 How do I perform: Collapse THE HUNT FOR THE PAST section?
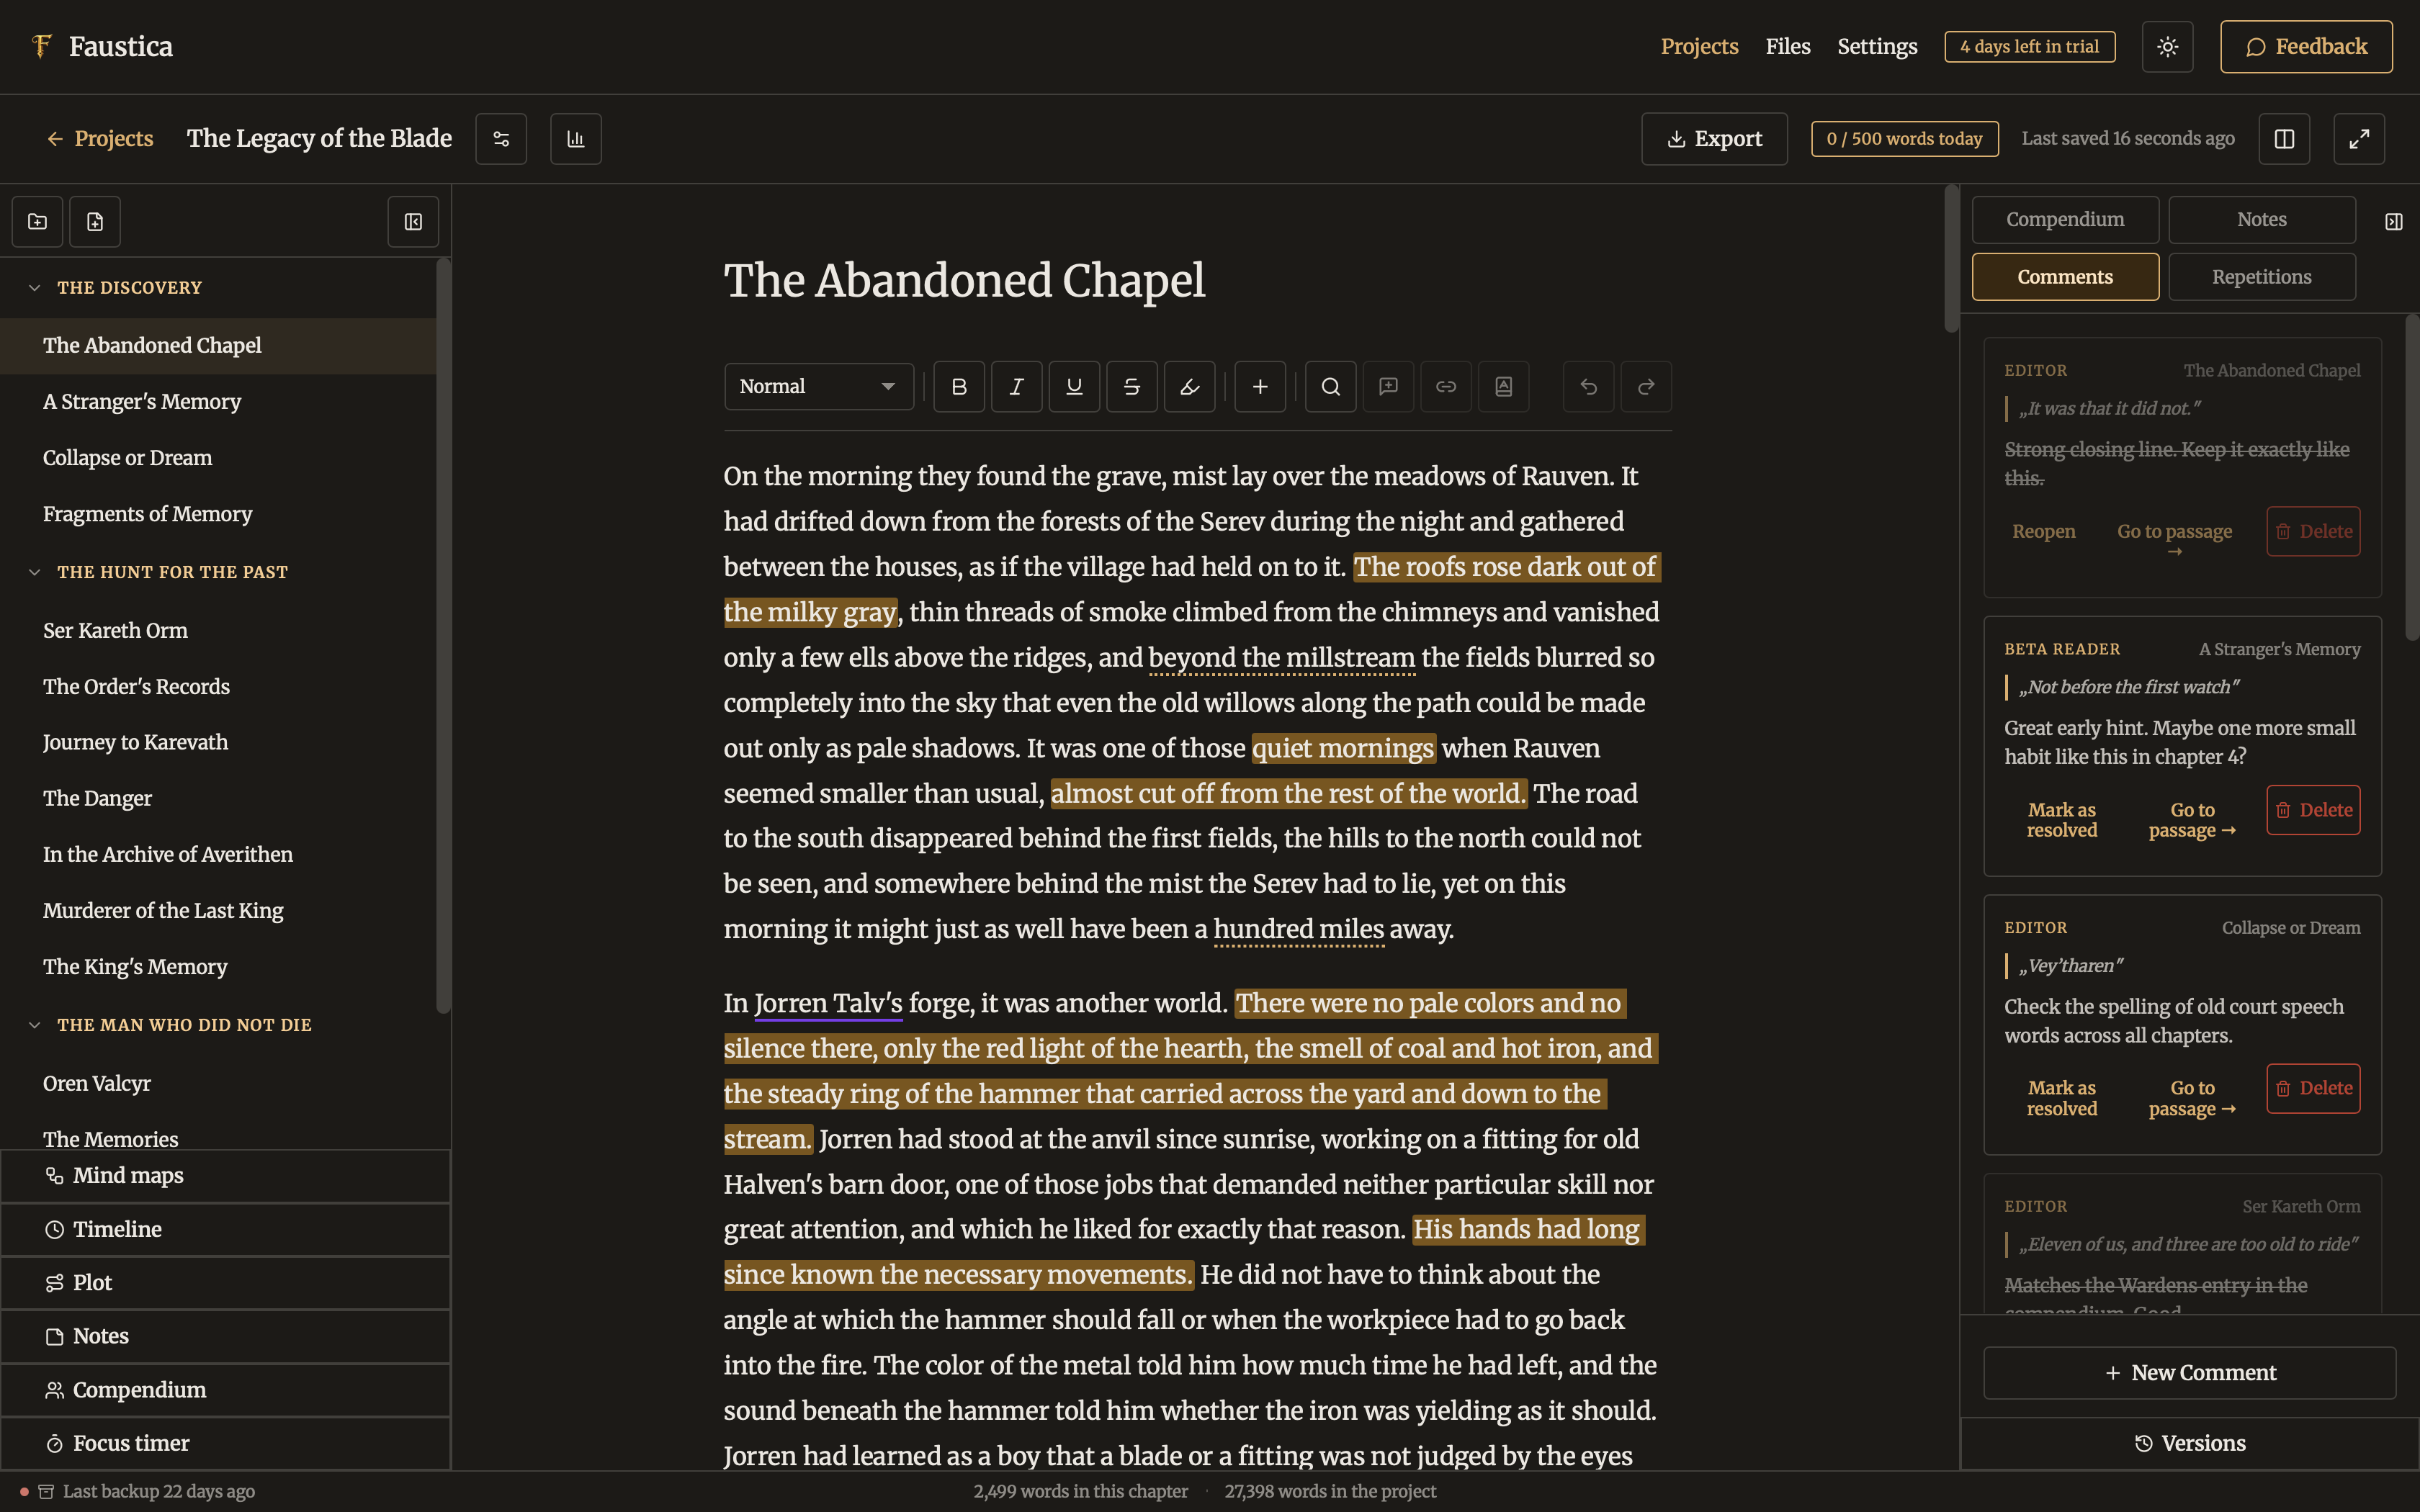tap(35, 572)
